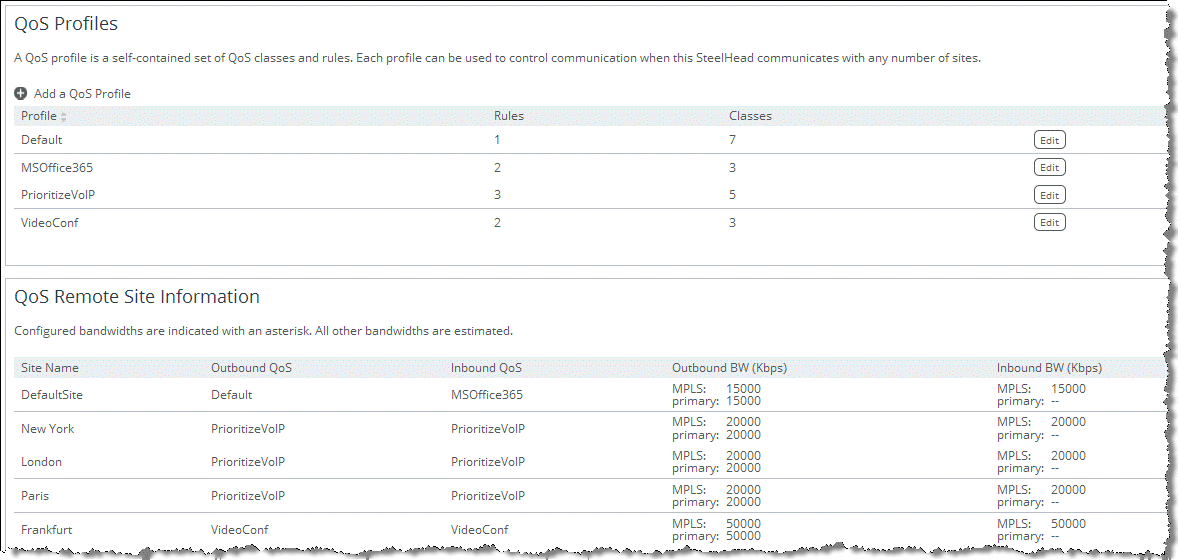Click the Classes column header
The height and width of the screenshot is (560, 1178).
pyautogui.click(x=750, y=116)
